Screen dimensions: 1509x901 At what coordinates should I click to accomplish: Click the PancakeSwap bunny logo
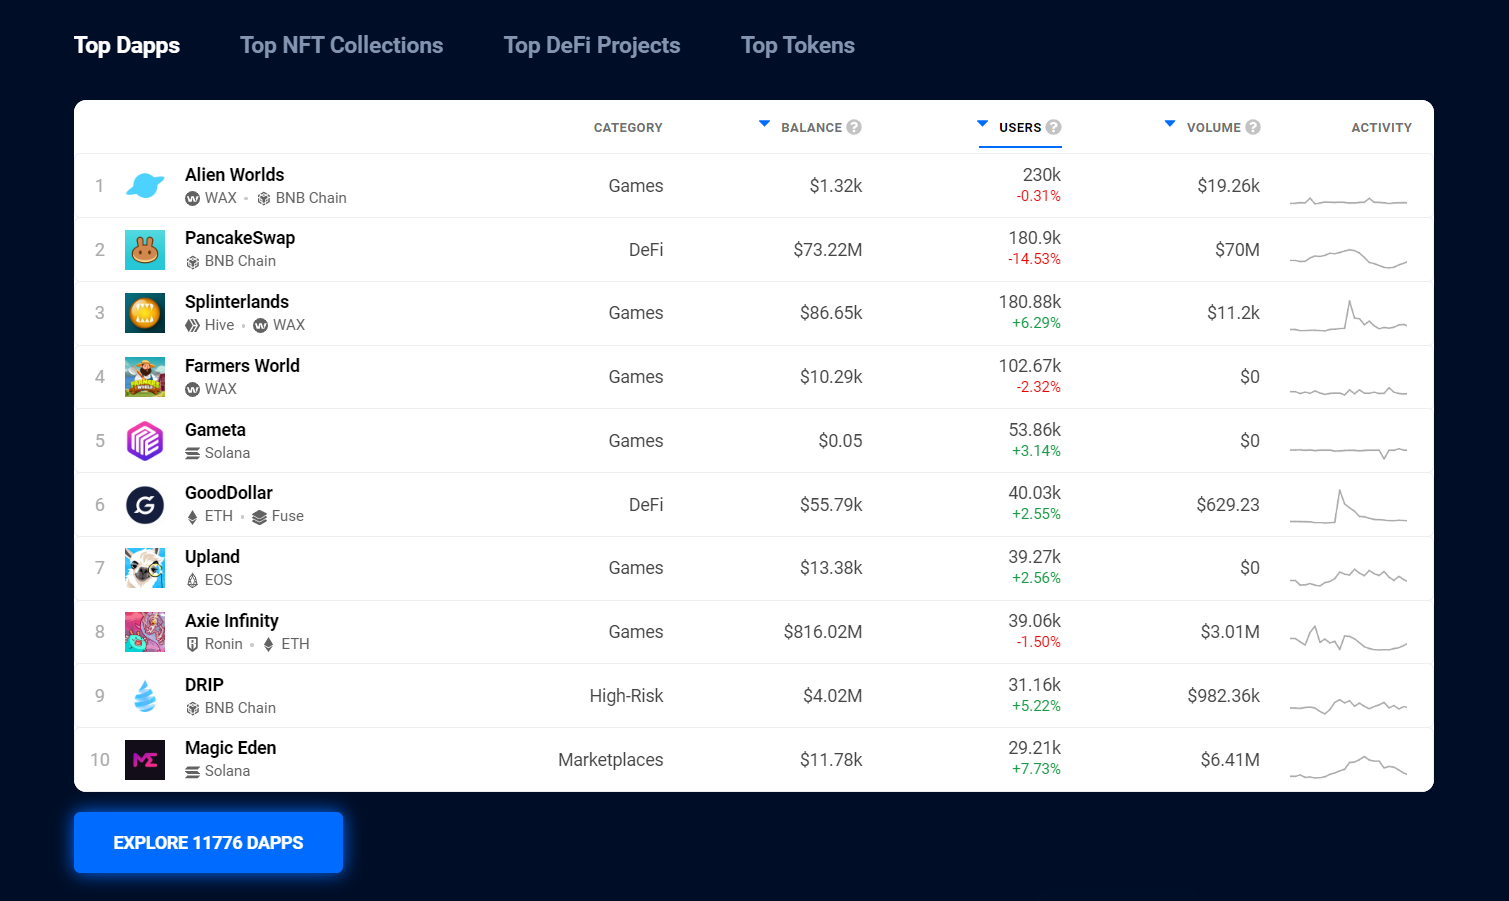(145, 250)
